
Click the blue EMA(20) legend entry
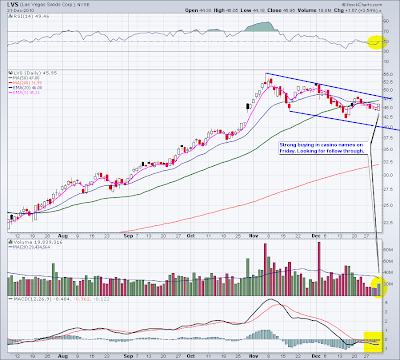pyautogui.click(x=25, y=88)
